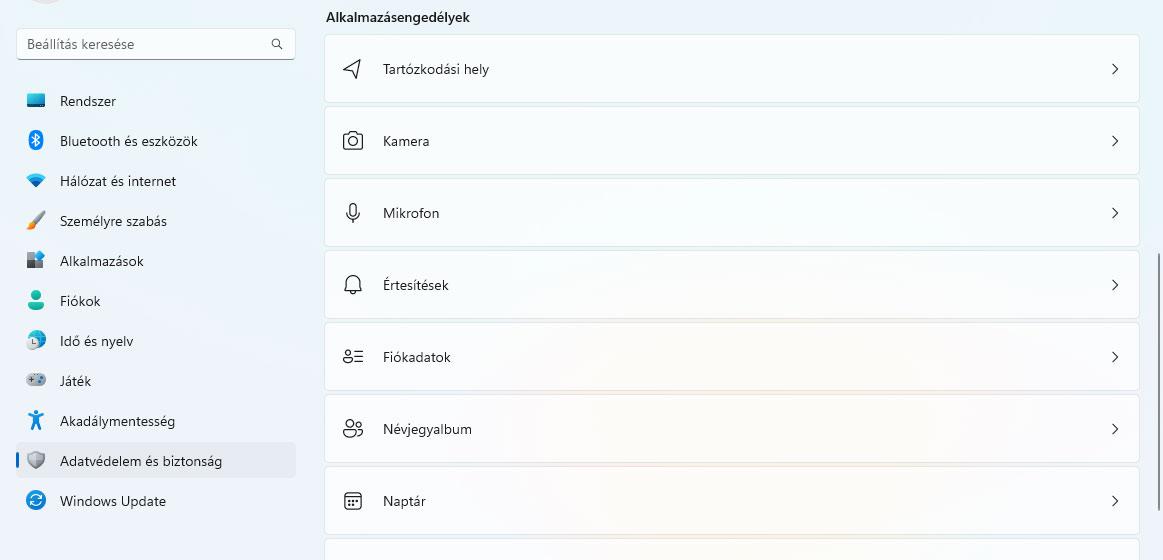Open Értesítések row chevron
This screenshot has width=1163, height=560.
pos(1115,285)
